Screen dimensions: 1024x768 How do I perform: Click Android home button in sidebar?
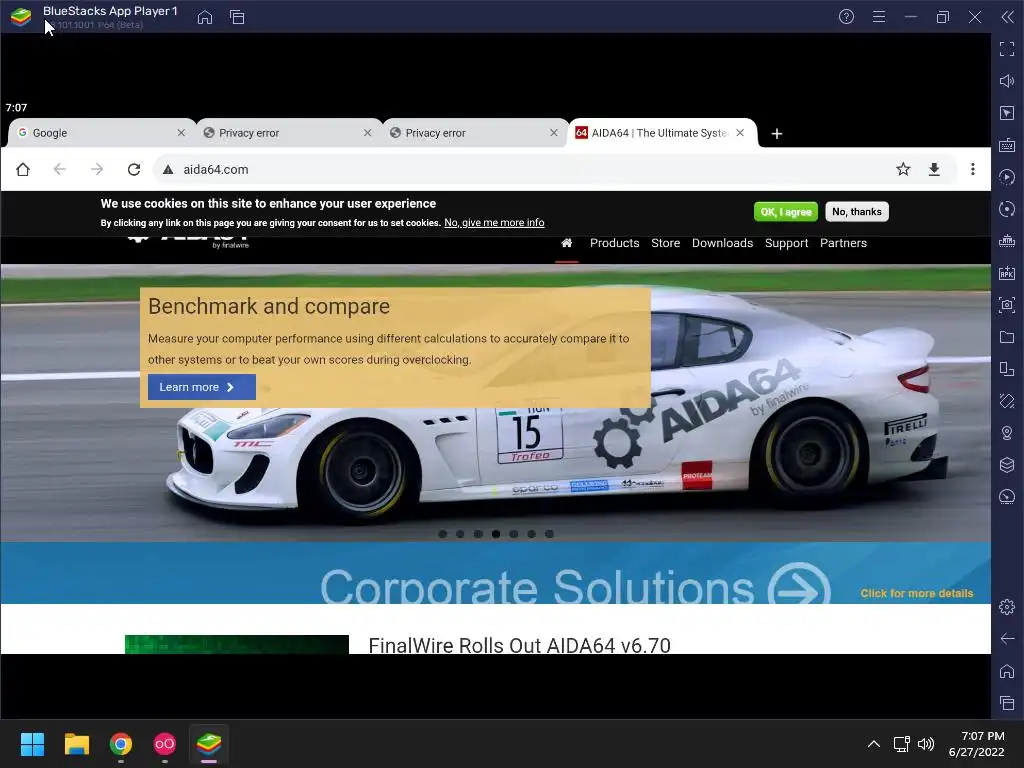[1007, 671]
